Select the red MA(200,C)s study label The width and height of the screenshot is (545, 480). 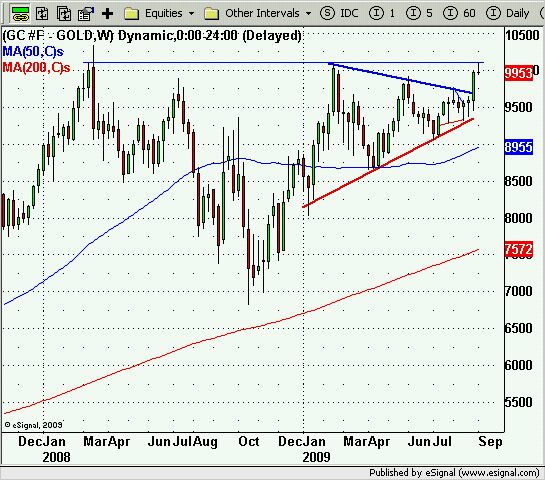tap(36, 67)
